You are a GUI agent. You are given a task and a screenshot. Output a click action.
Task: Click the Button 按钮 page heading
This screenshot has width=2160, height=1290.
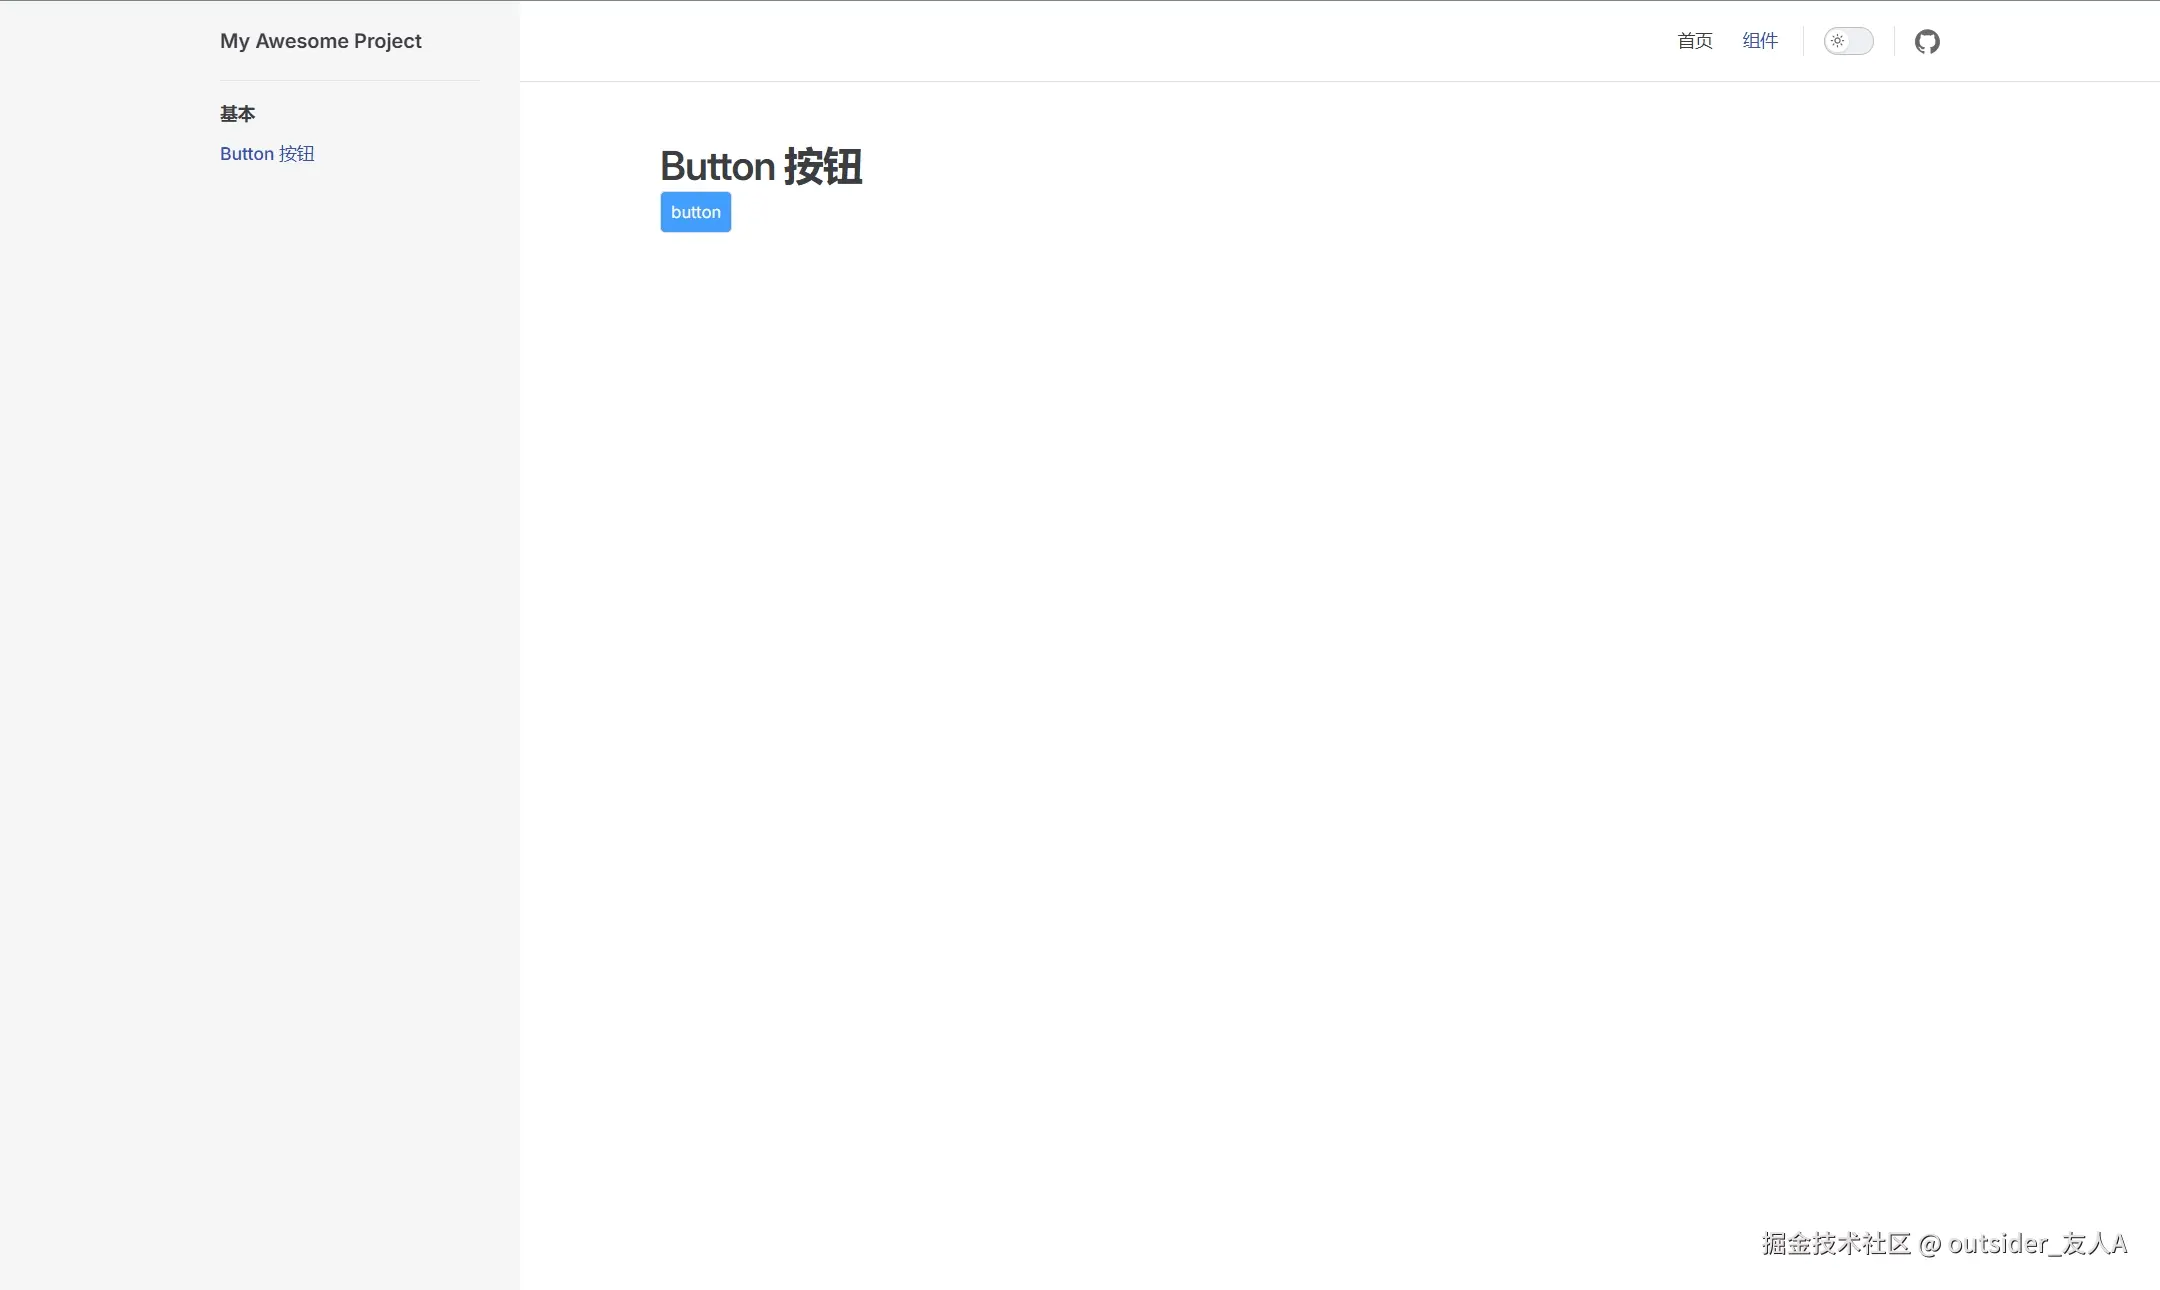pyautogui.click(x=761, y=166)
